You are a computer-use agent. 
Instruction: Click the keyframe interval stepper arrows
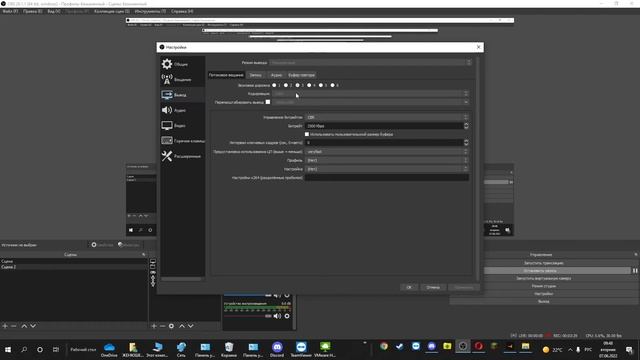coord(466,142)
